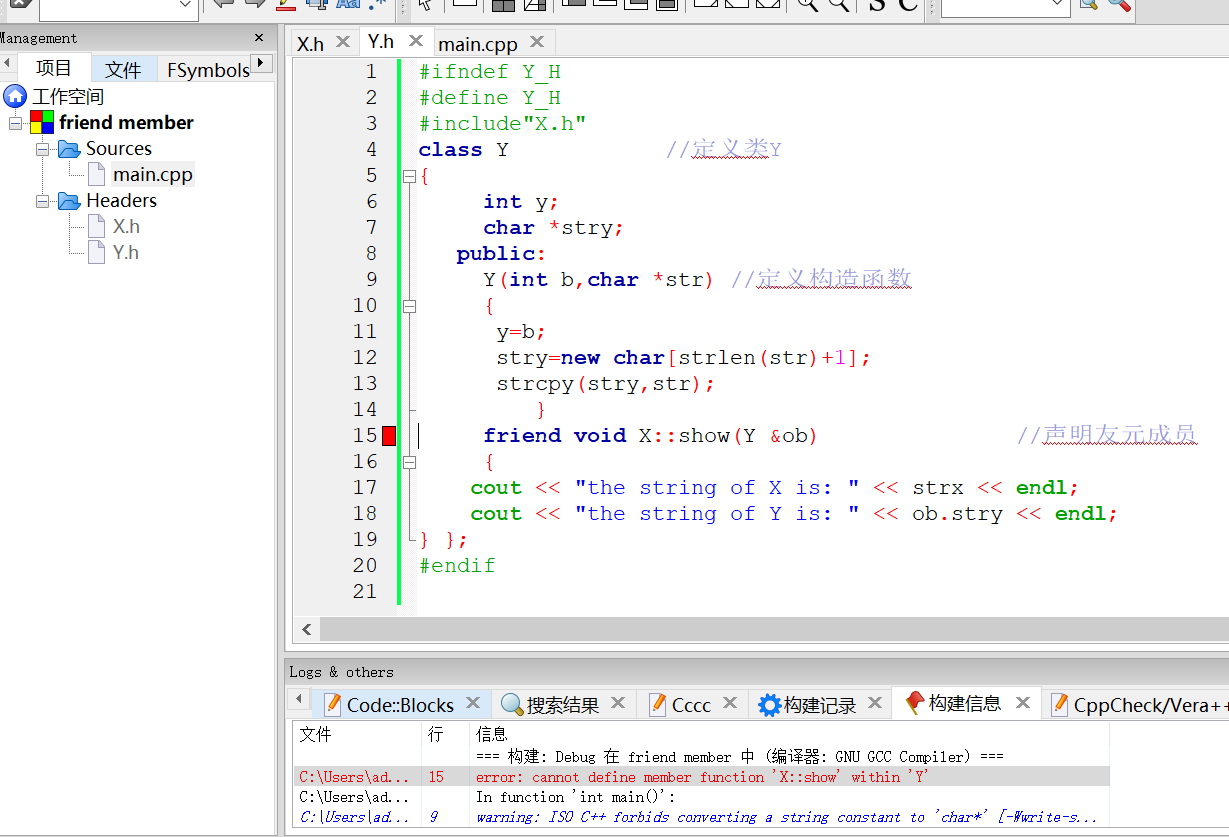
Task: Select the error row for line 15
Action: point(701,777)
